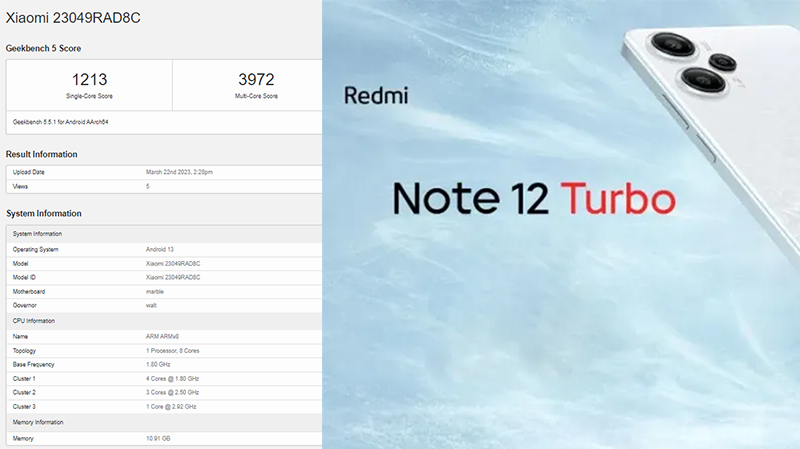Click the Topology label
Screen dimensions: 800x449
[x=24, y=351]
